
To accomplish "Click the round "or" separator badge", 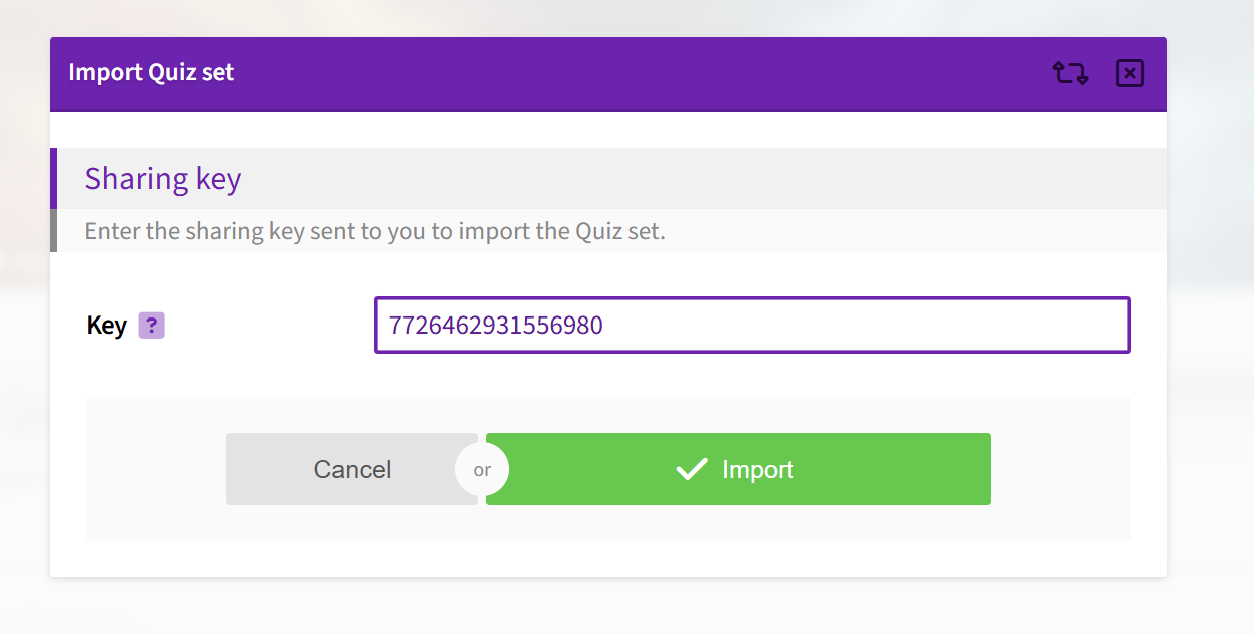I will tap(482, 469).
